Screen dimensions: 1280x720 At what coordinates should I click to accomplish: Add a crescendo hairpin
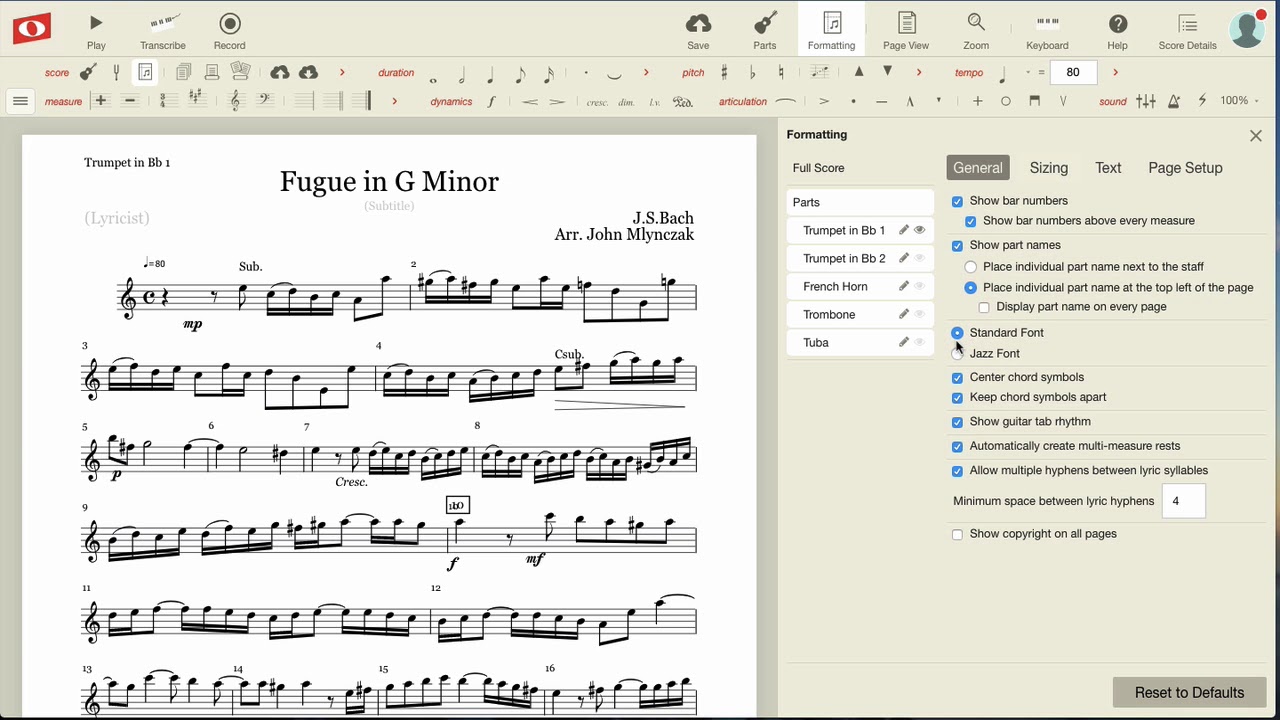tap(530, 101)
